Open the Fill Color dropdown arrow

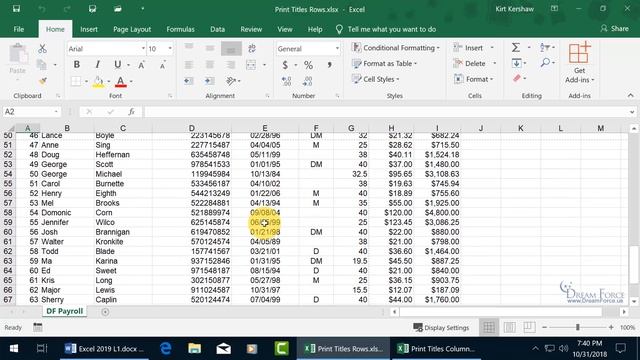[109, 81]
